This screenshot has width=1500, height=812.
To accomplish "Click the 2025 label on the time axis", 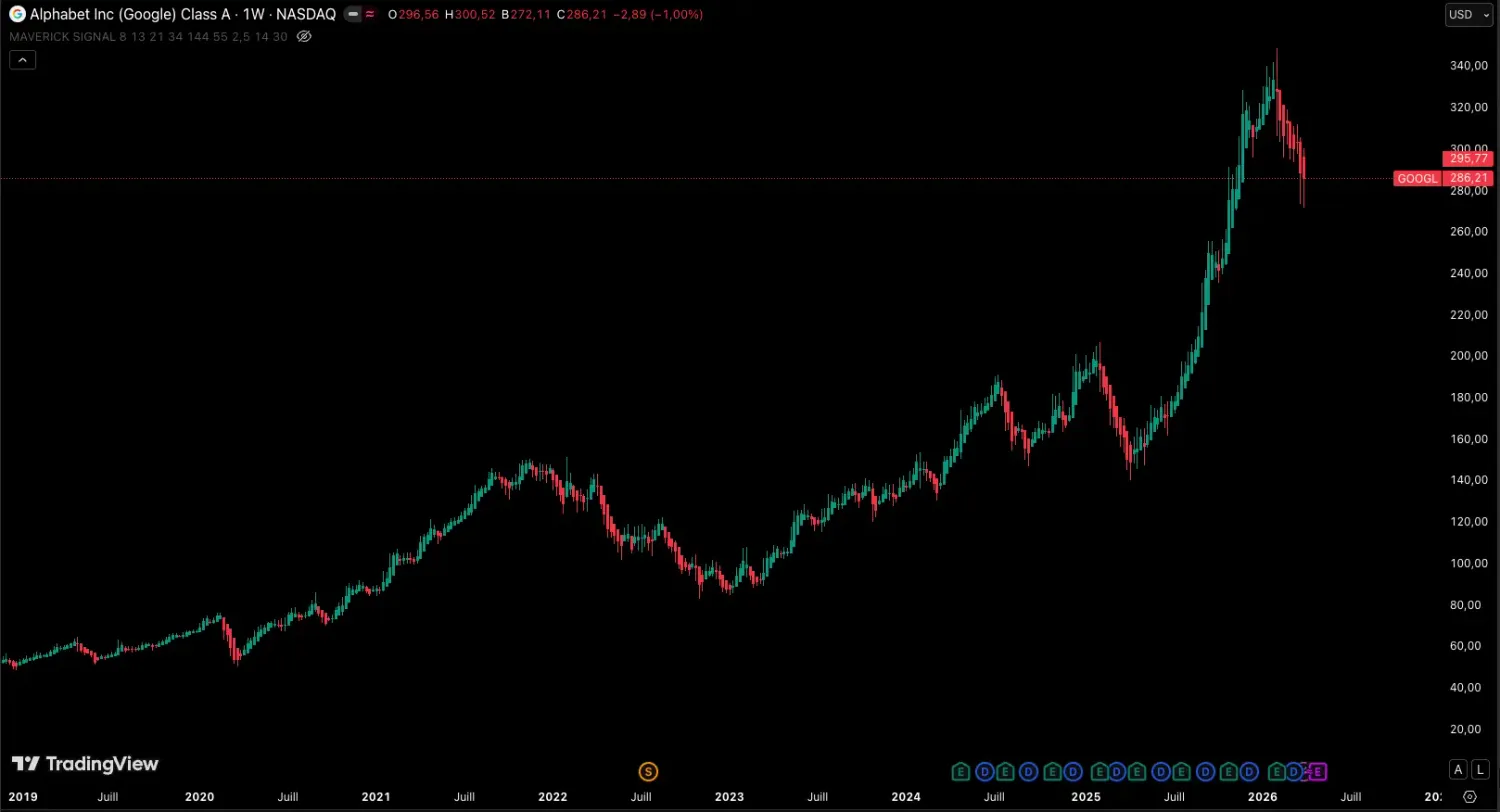I will click(1086, 797).
